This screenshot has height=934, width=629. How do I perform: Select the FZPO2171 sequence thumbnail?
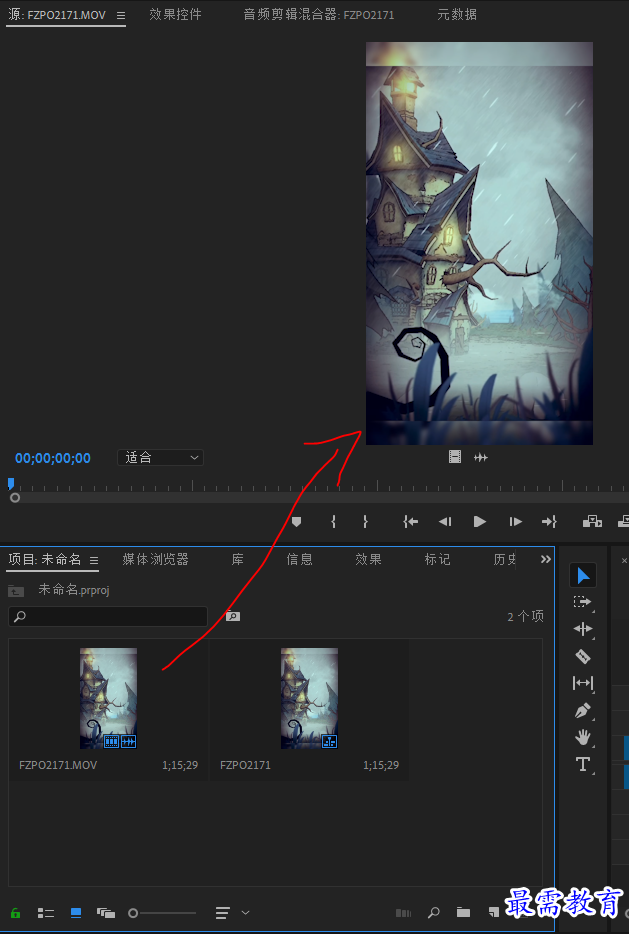309,698
